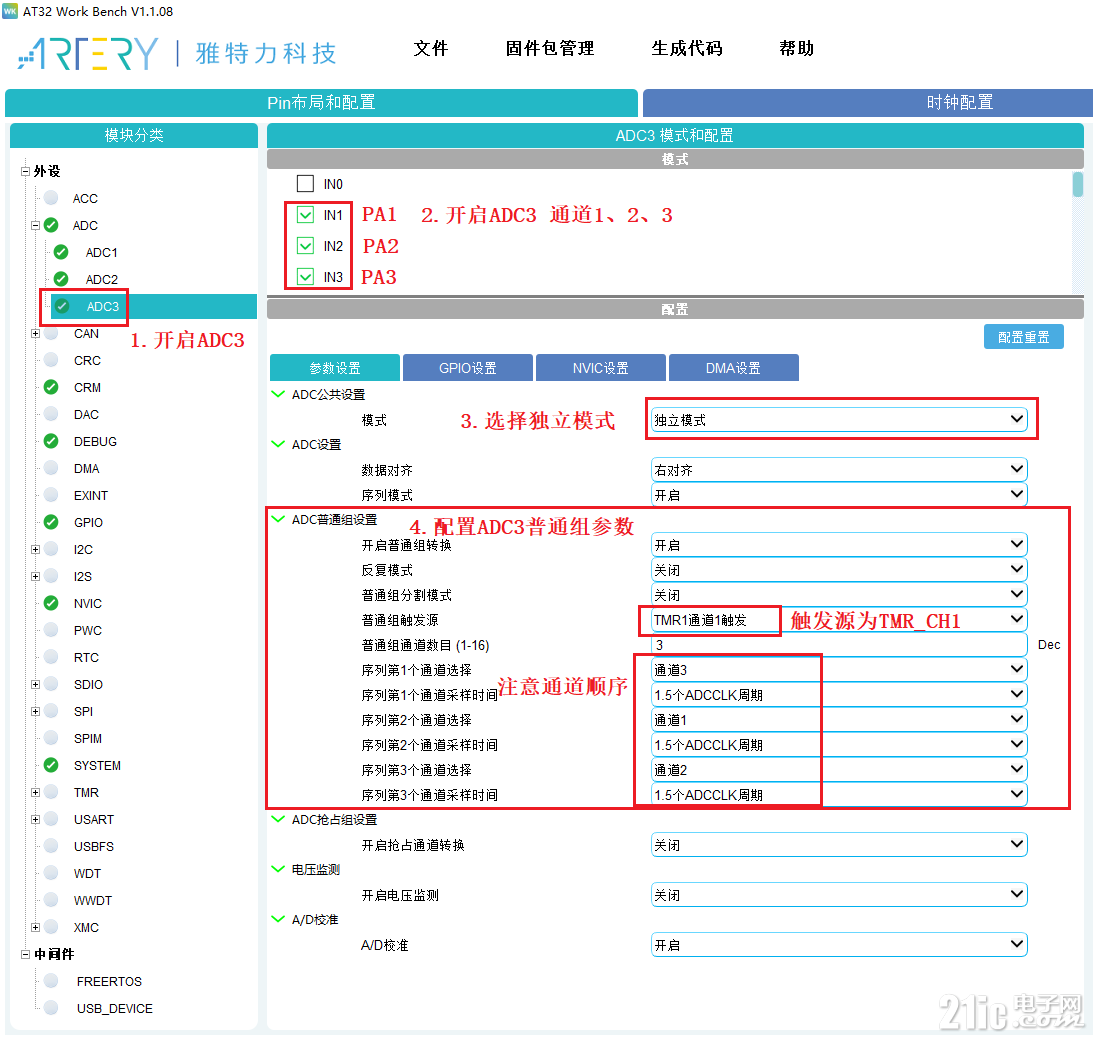Expand the USART tree node

[36, 819]
